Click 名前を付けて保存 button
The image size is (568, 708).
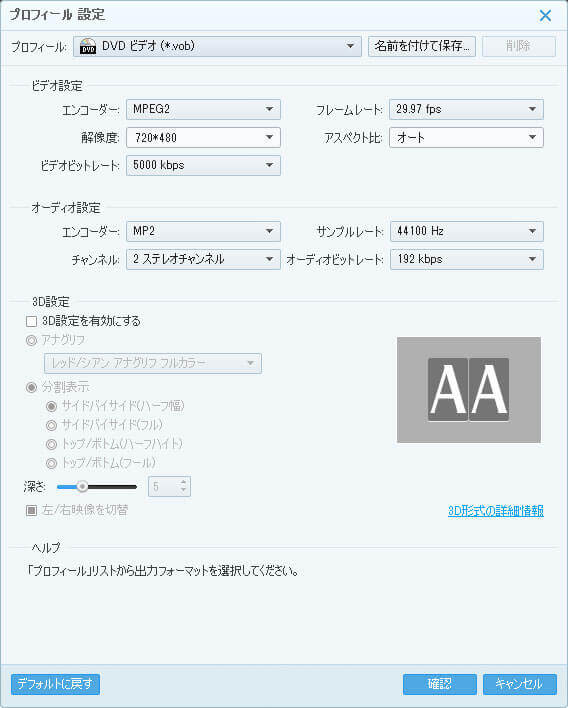pos(422,47)
